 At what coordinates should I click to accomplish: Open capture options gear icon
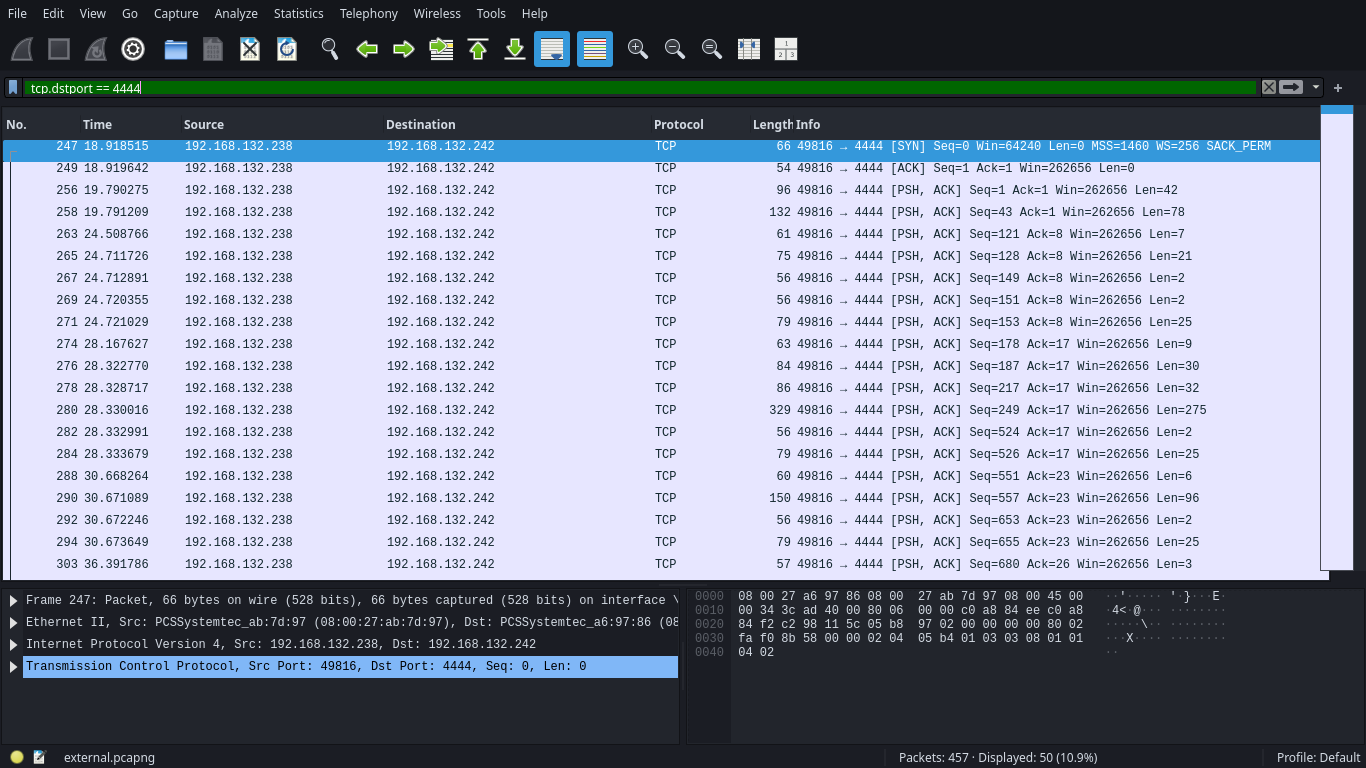[133, 49]
